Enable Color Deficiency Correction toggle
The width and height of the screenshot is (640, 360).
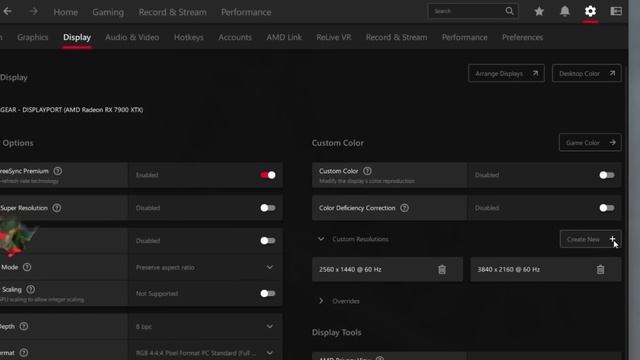click(x=607, y=208)
